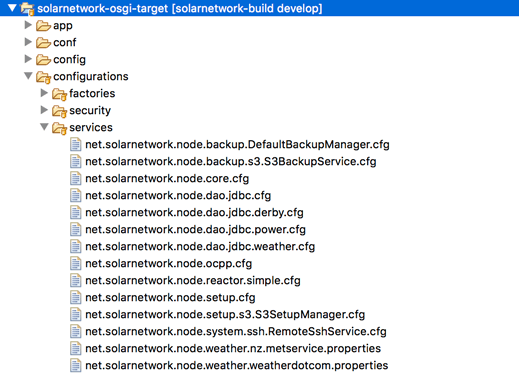519x373 pixels.
Task: Click the security folder icon
Action: [59, 111]
